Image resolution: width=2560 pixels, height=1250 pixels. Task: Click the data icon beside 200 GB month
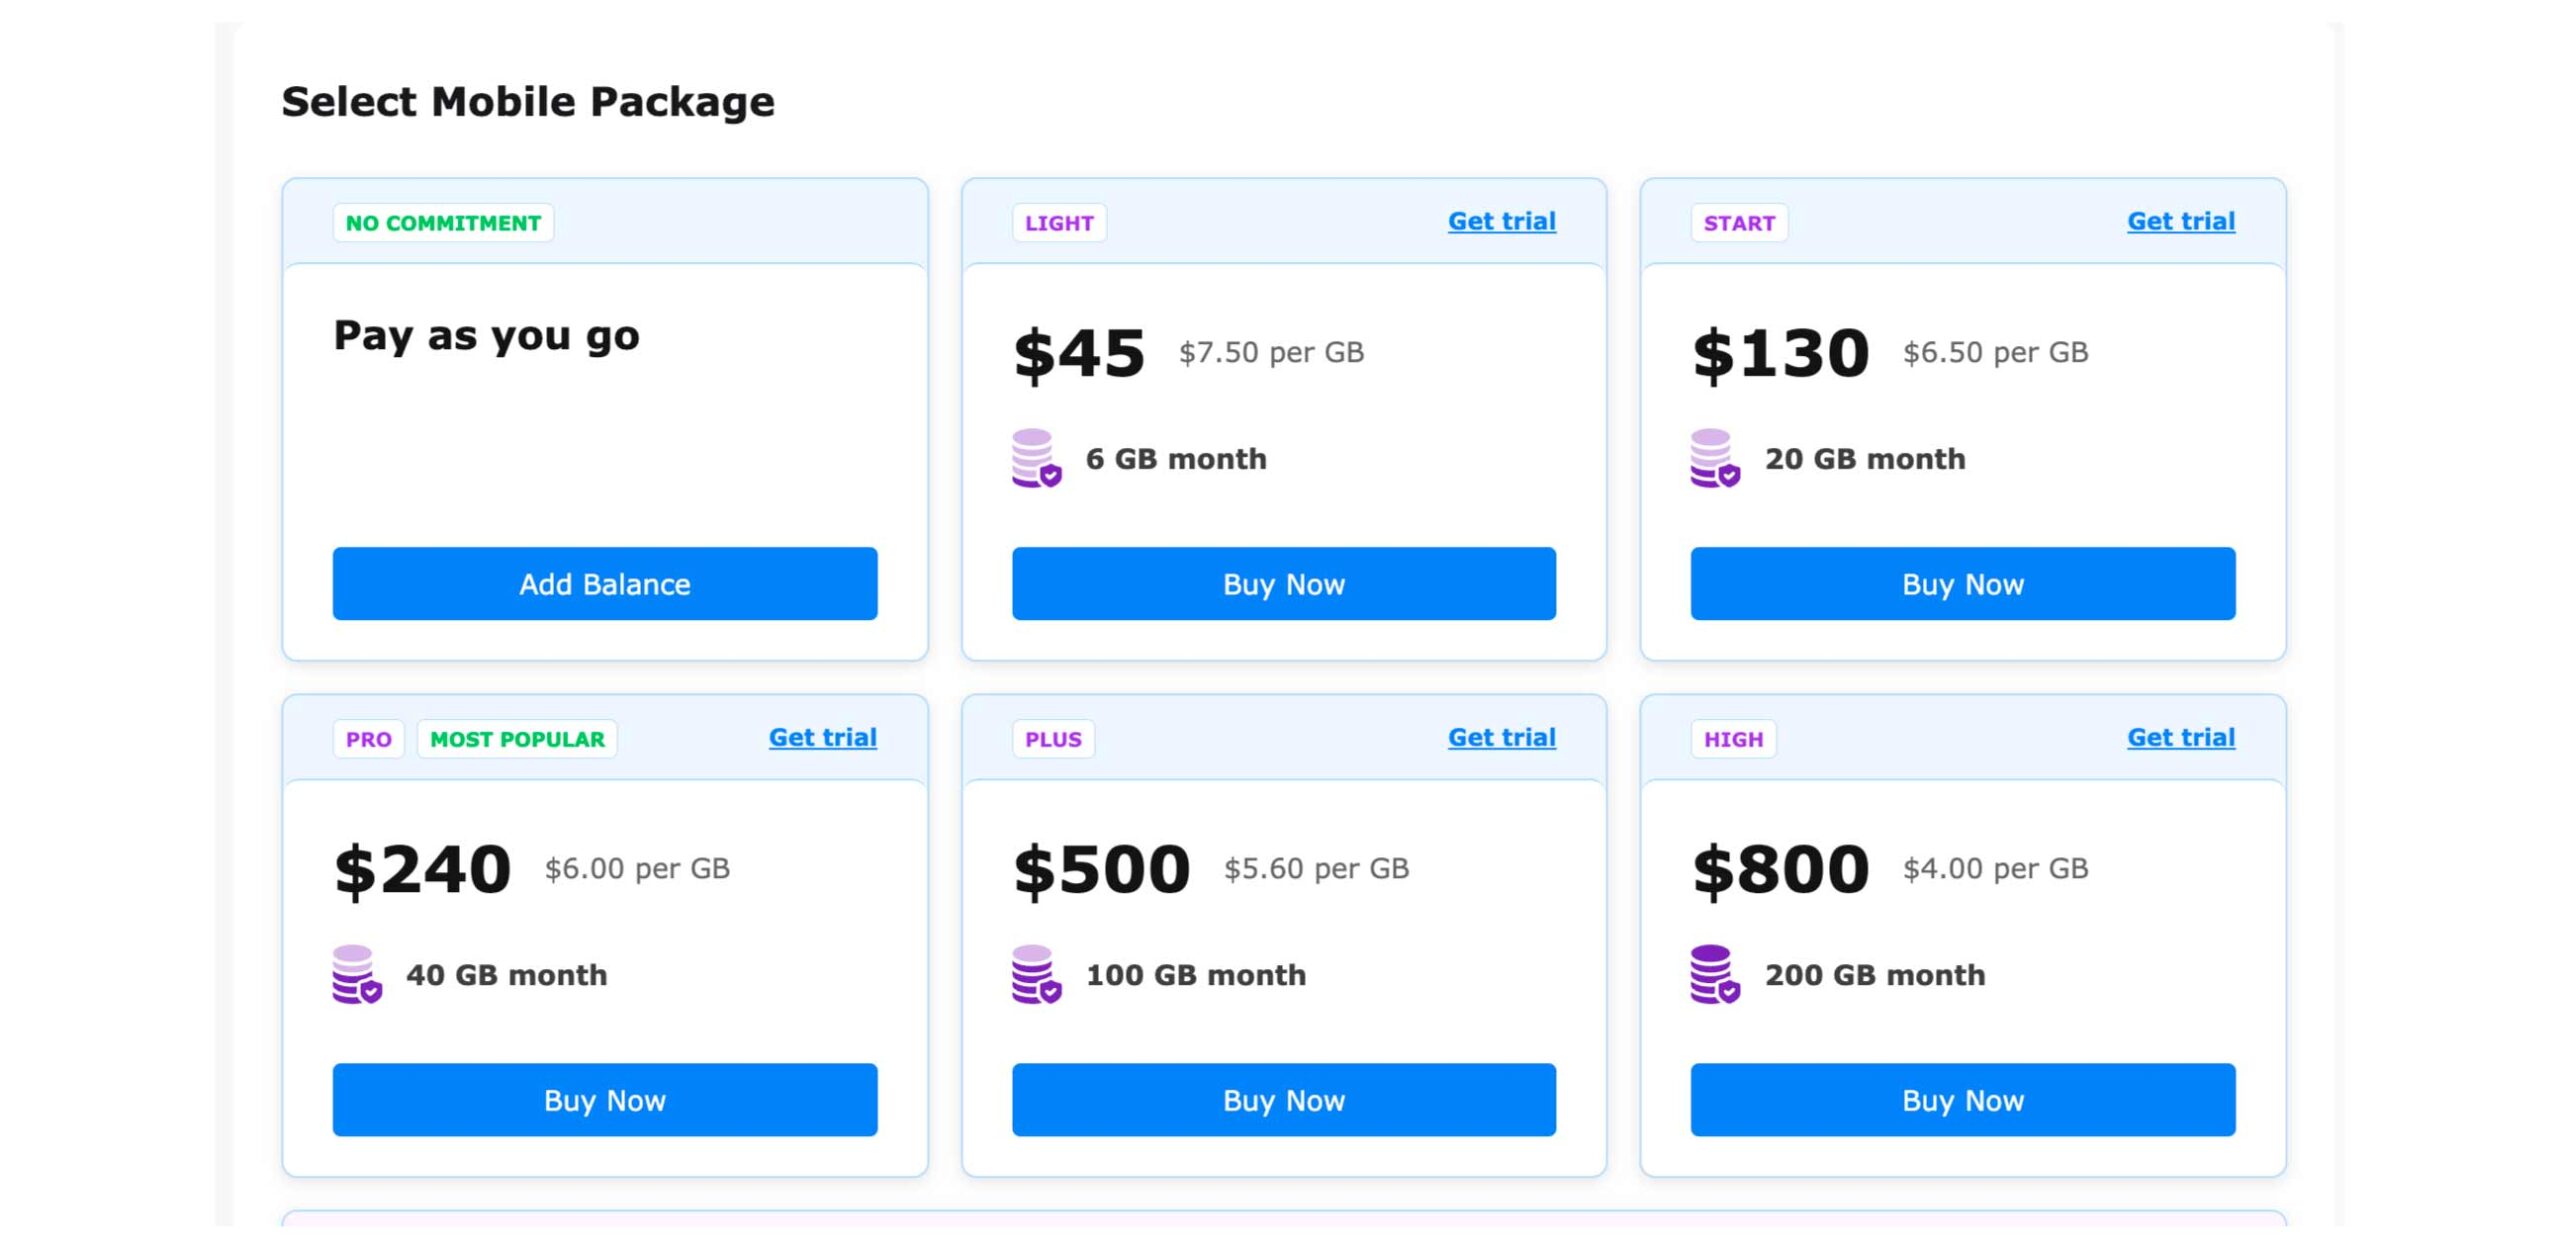coord(1714,974)
